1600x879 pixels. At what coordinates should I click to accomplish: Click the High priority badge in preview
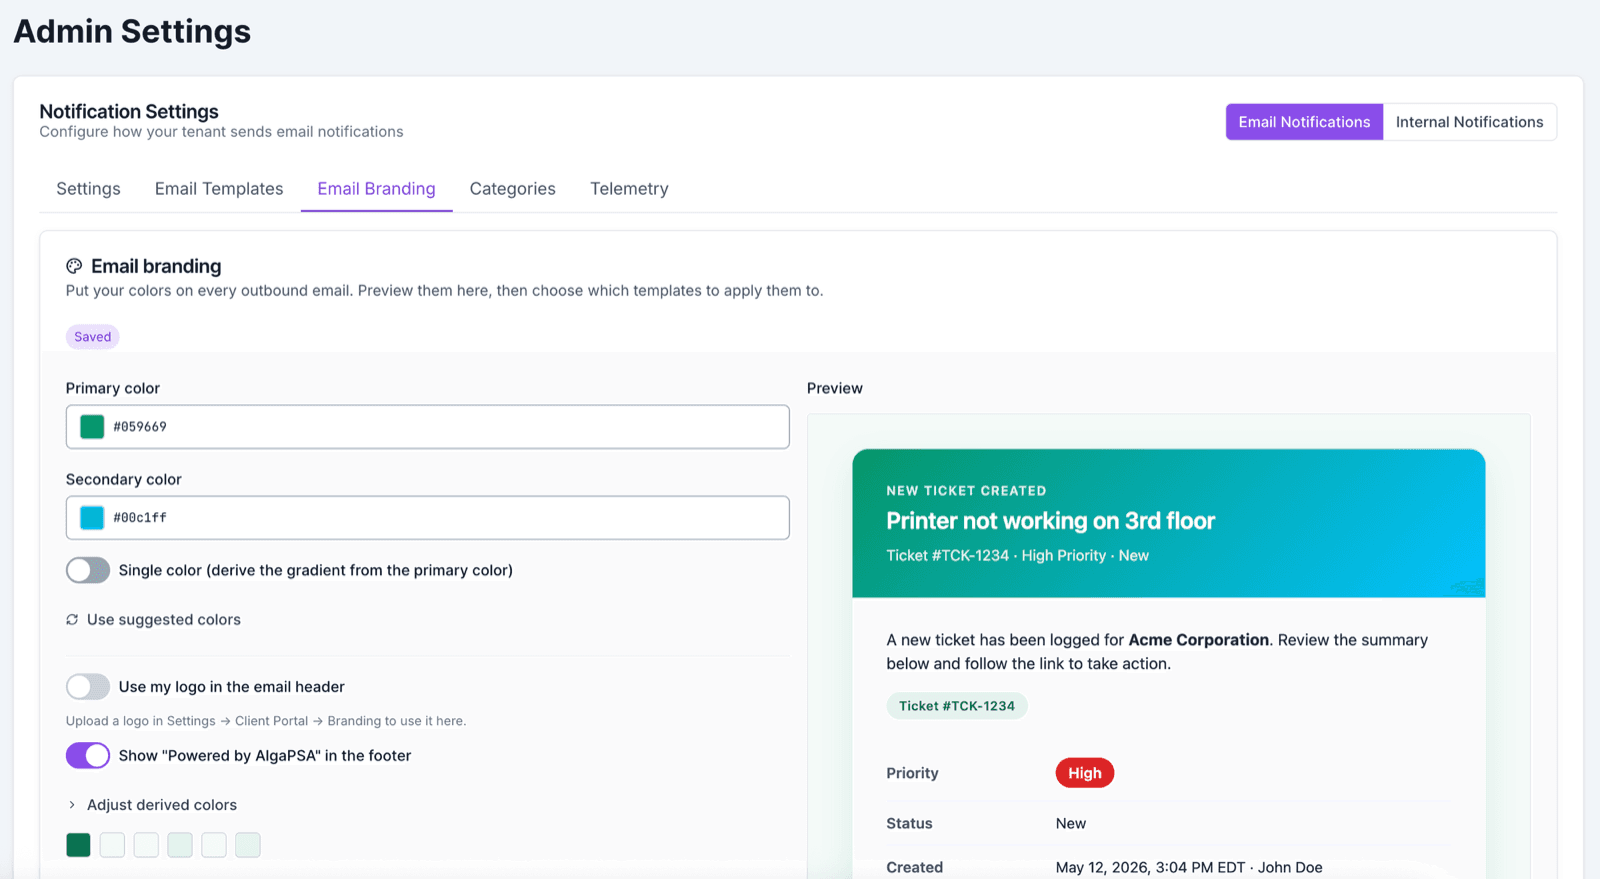coord(1085,773)
